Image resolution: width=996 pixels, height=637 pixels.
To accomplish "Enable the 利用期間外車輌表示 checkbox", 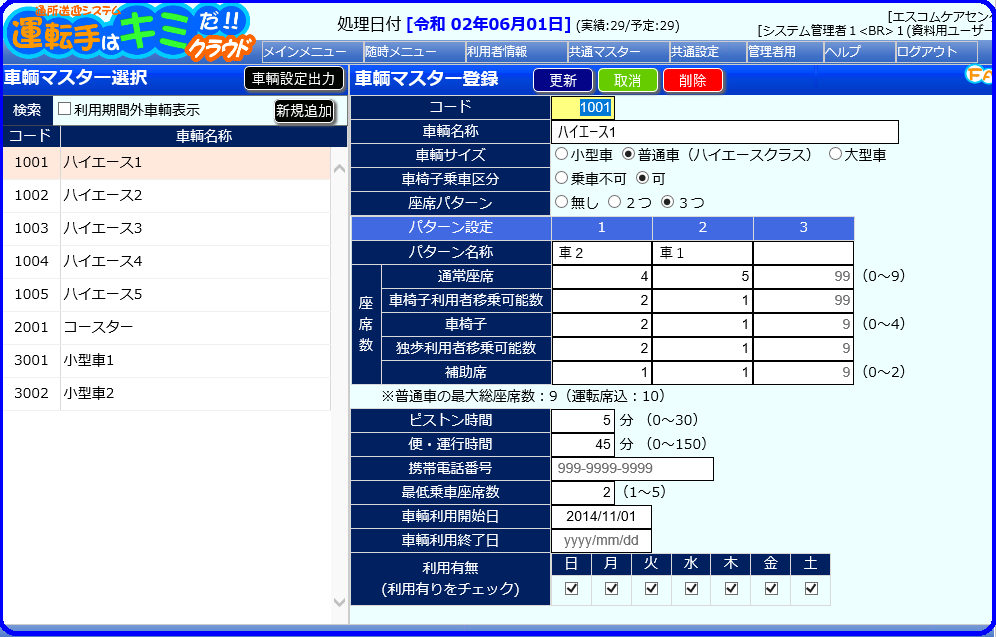I will (64, 109).
